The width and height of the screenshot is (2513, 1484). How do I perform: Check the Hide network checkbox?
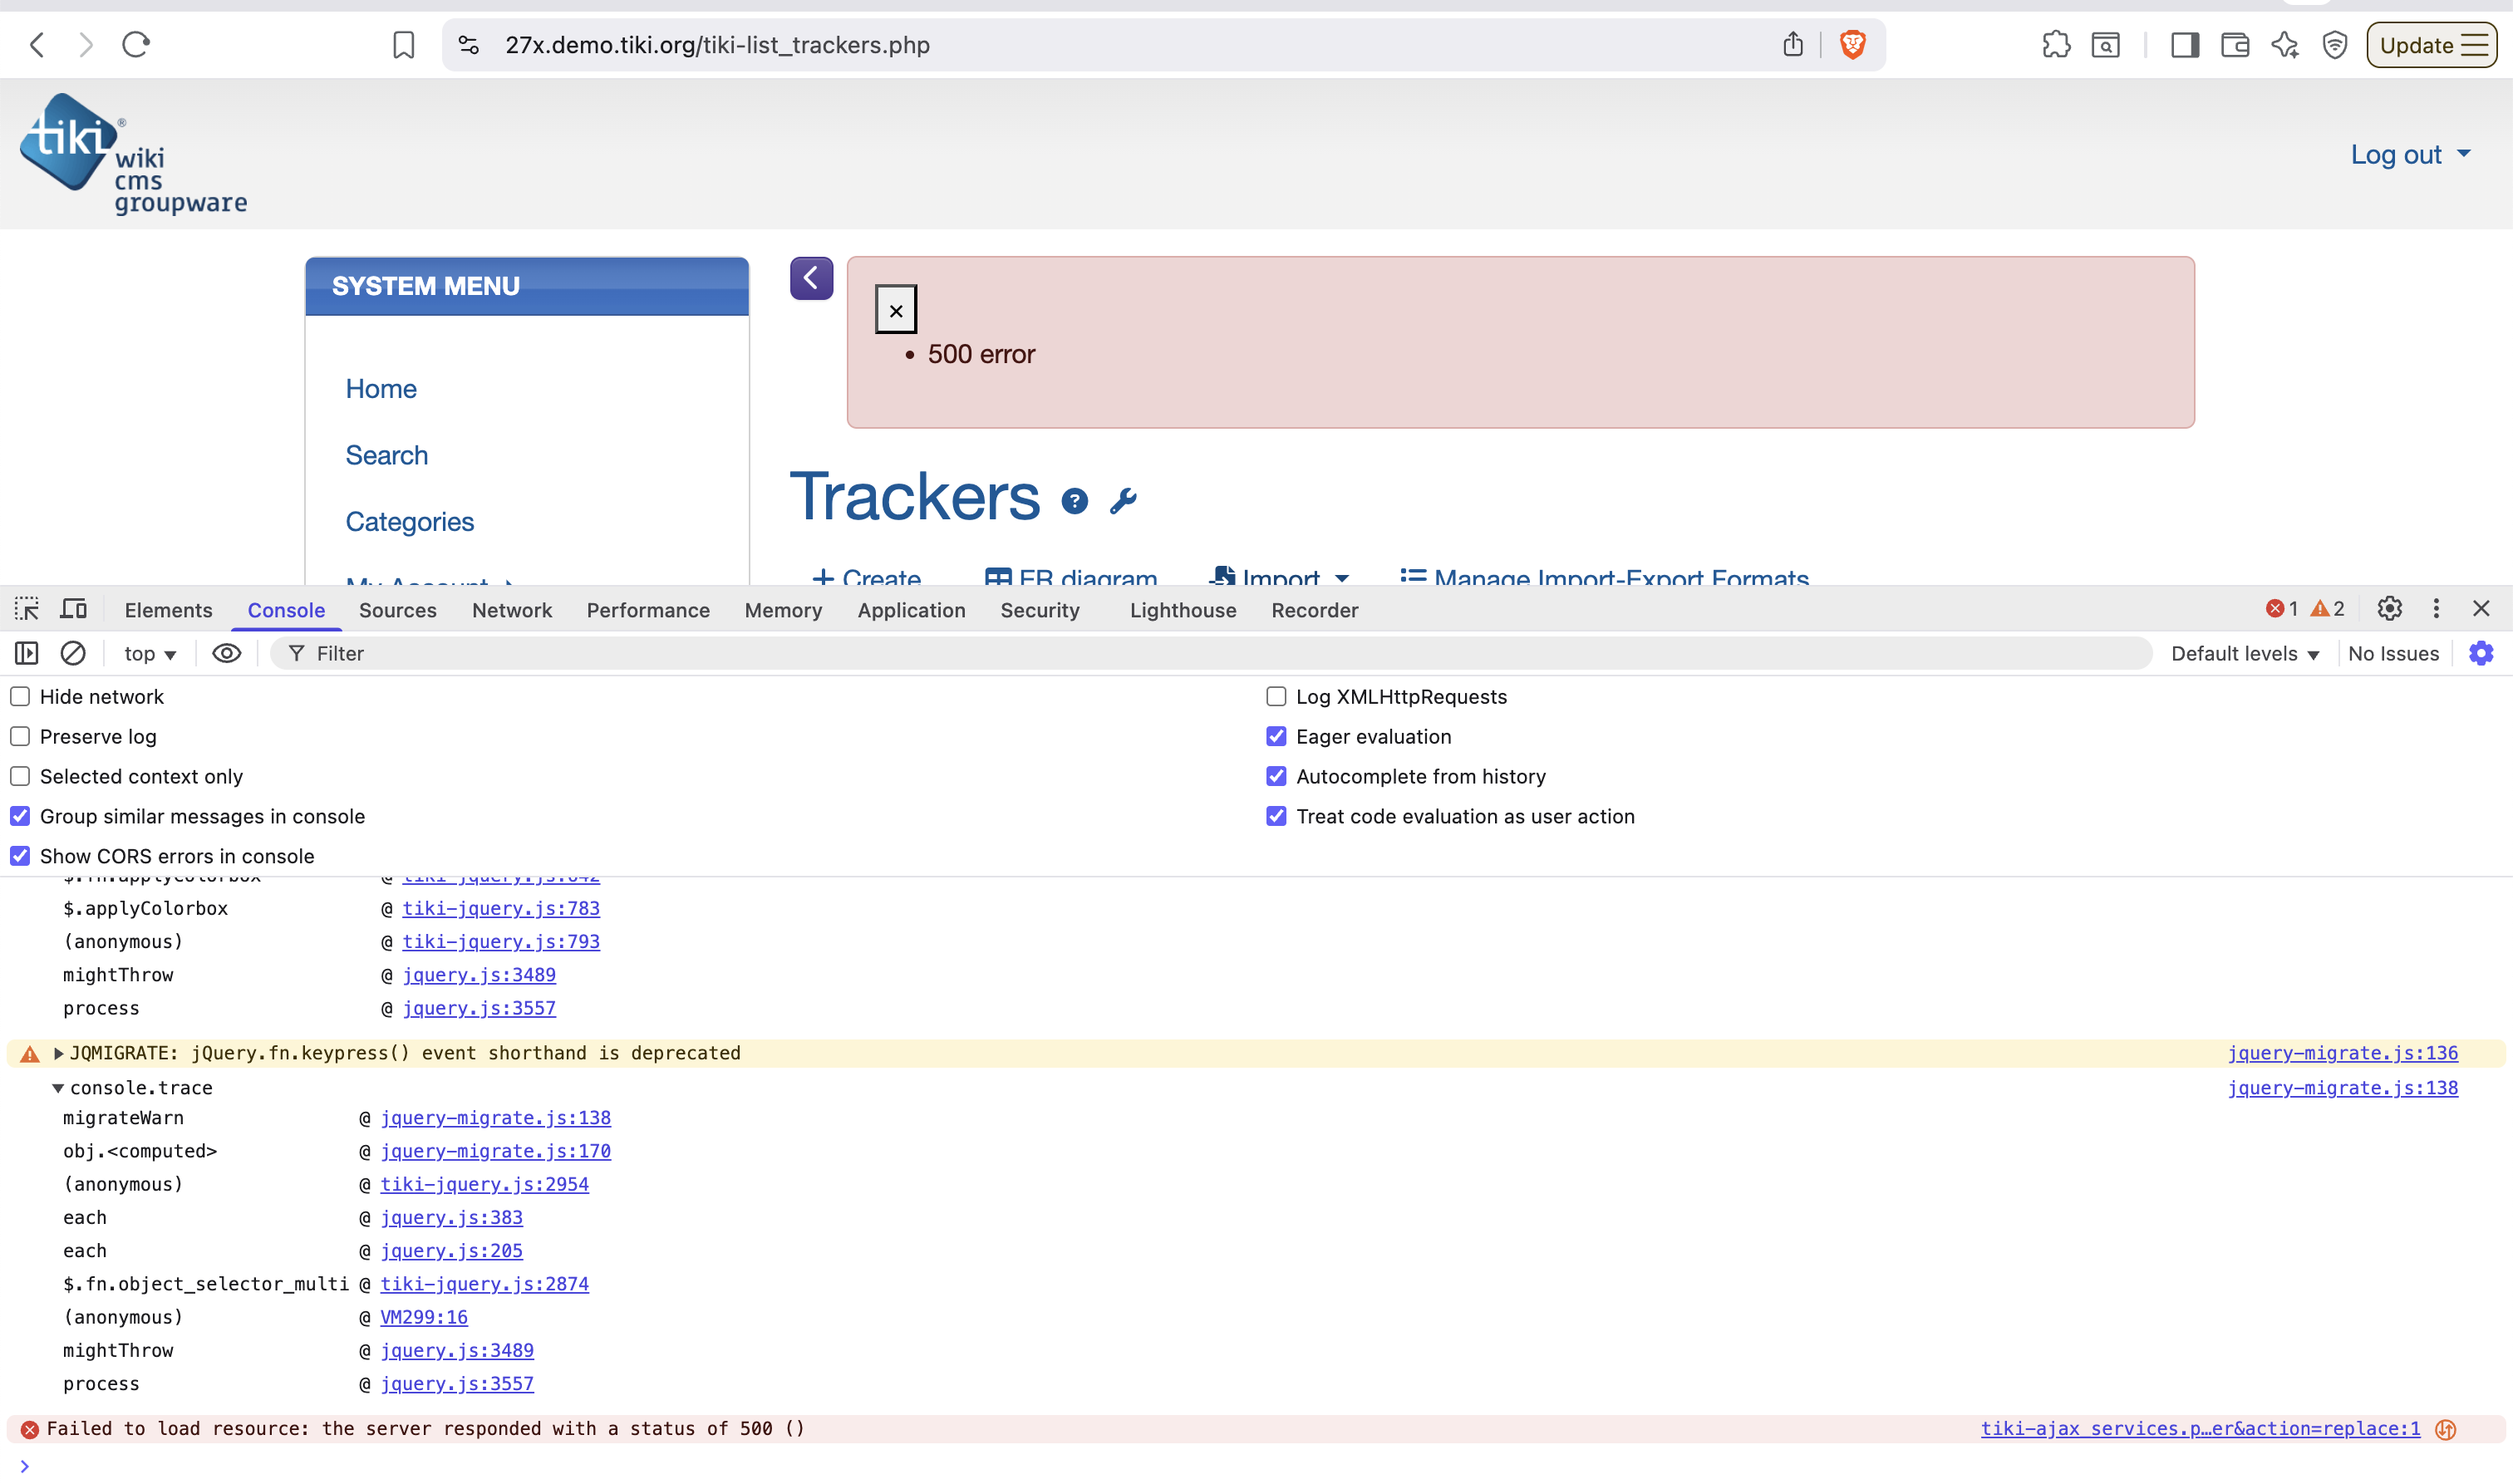[x=20, y=696]
